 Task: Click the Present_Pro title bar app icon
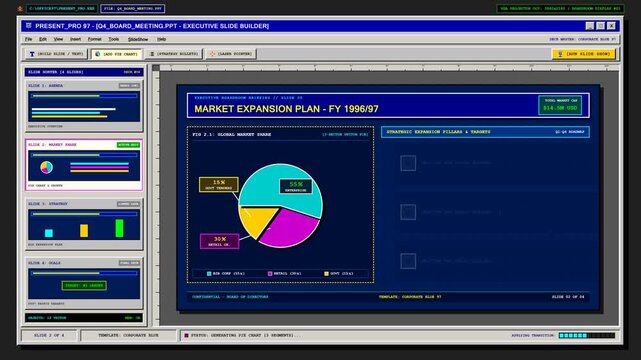(29, 26)
